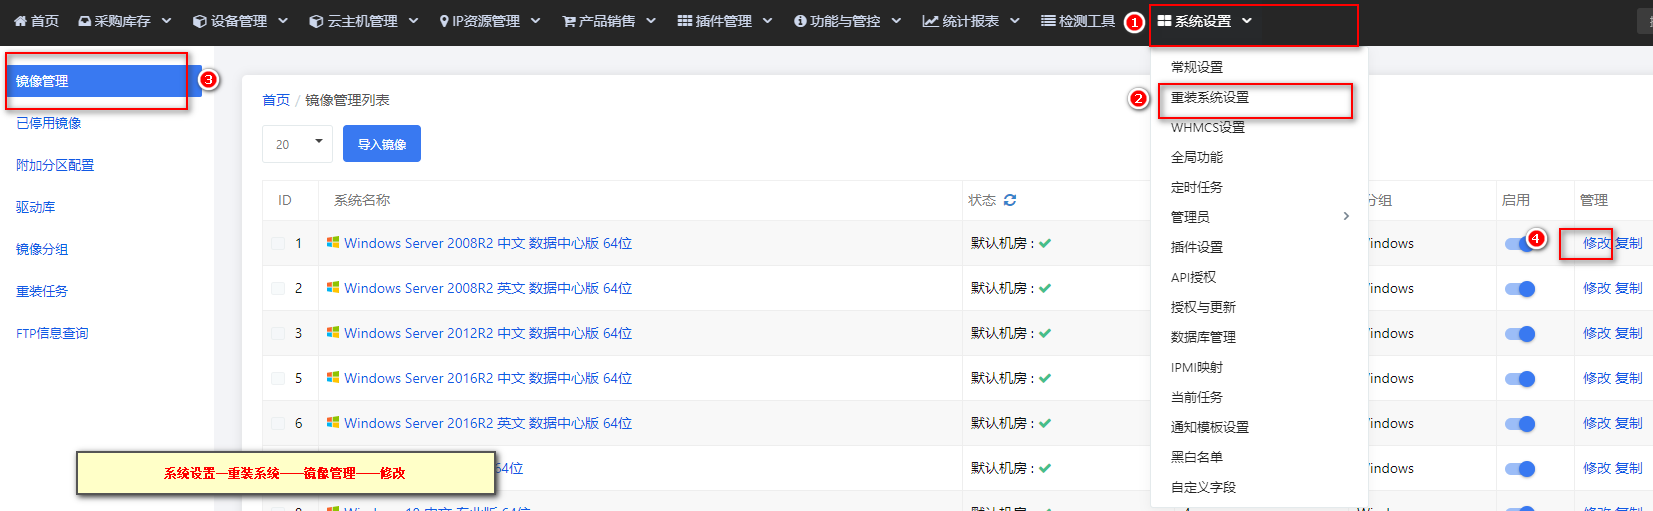Tick the checkbox for image ID 1
1653x511 pixels.
pyautogui.click(x=278, y=243)
